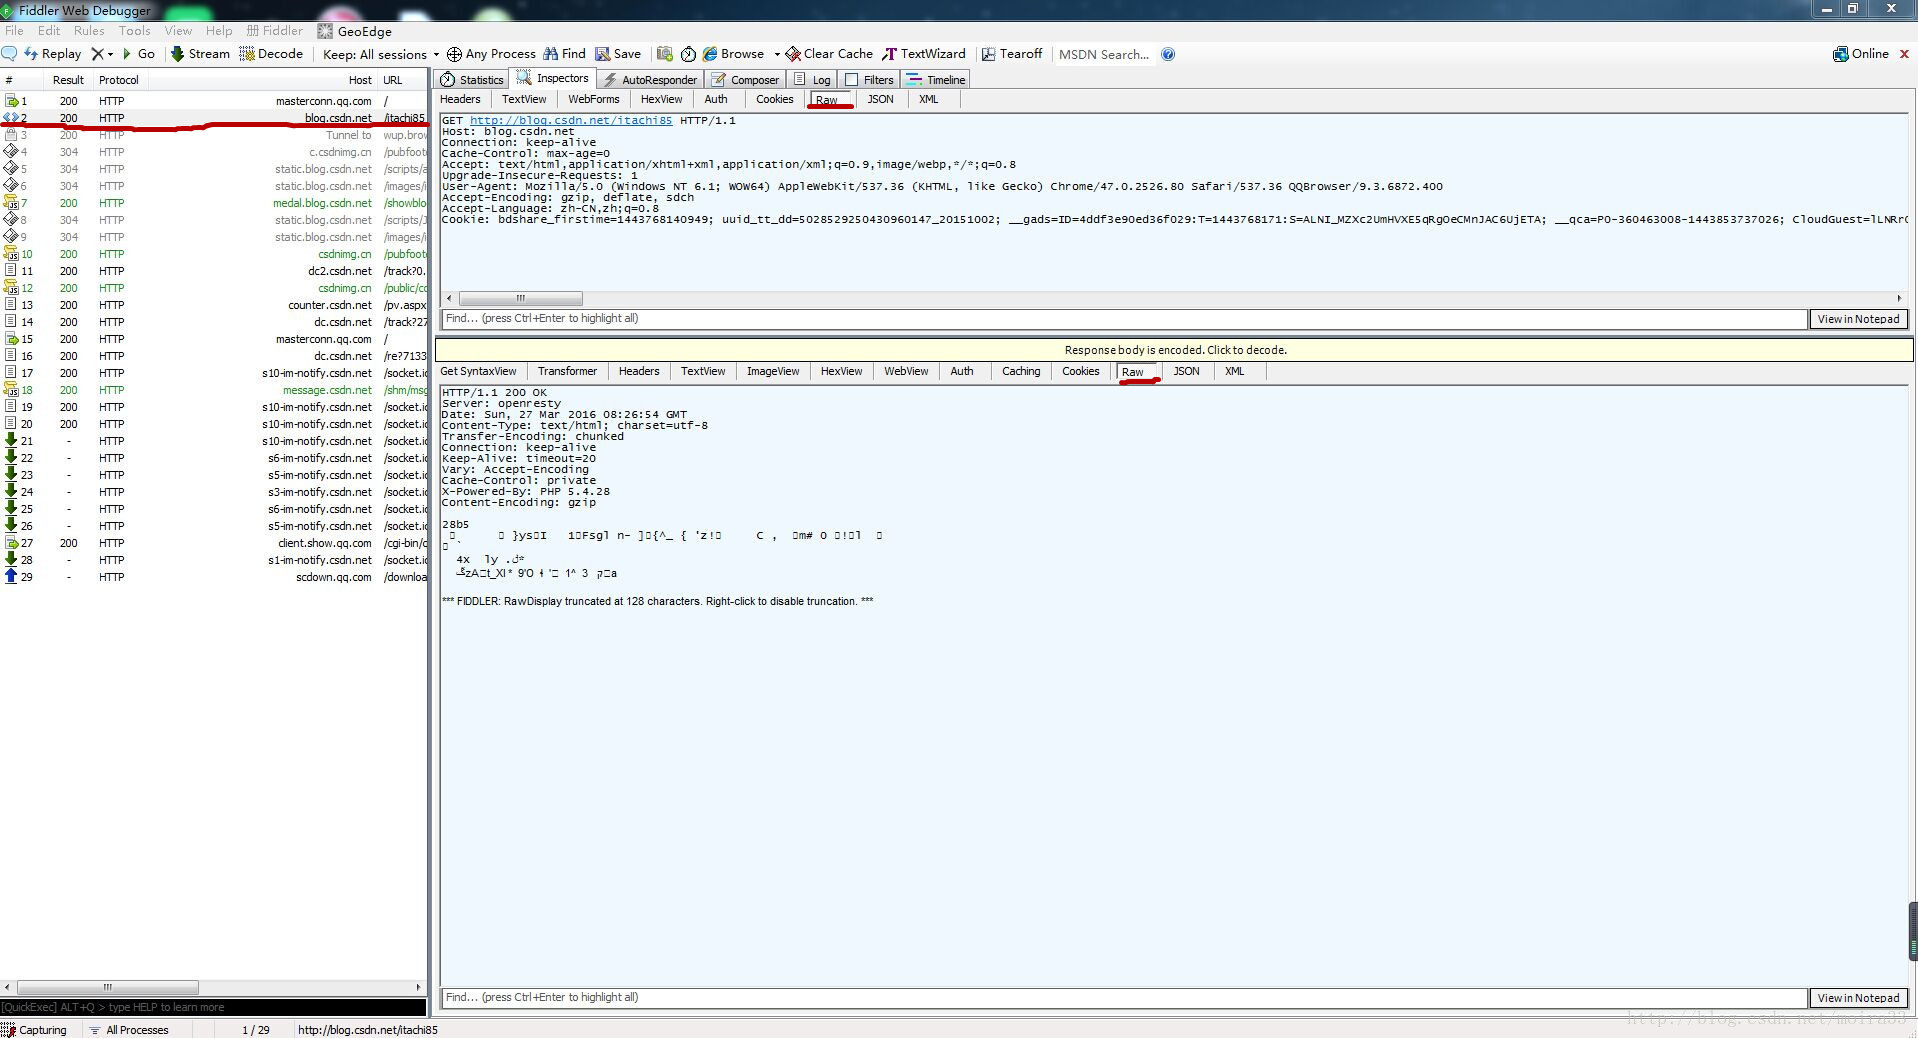Click the timer stopwatch toolbar icon
This screenshot has height=1038, width=1918.
point(688,54)
